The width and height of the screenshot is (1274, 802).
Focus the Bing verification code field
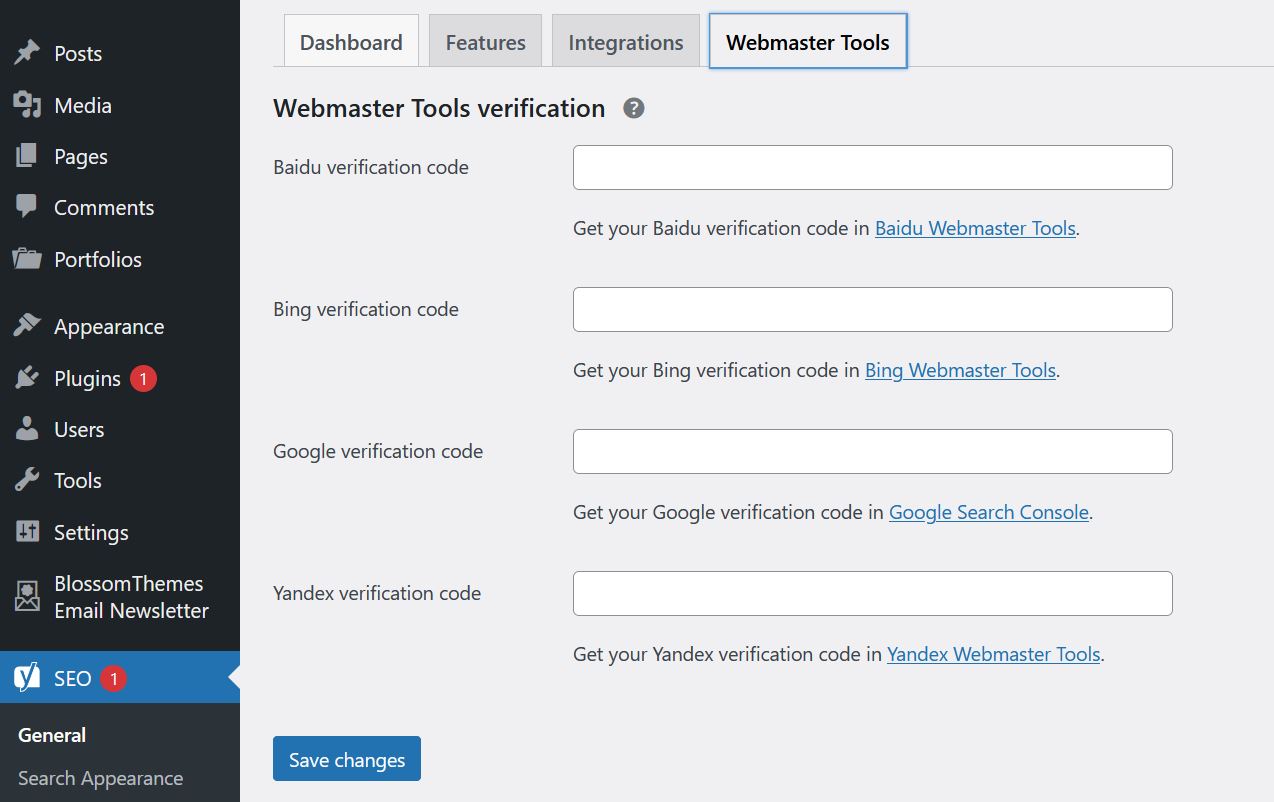[872, 310]
